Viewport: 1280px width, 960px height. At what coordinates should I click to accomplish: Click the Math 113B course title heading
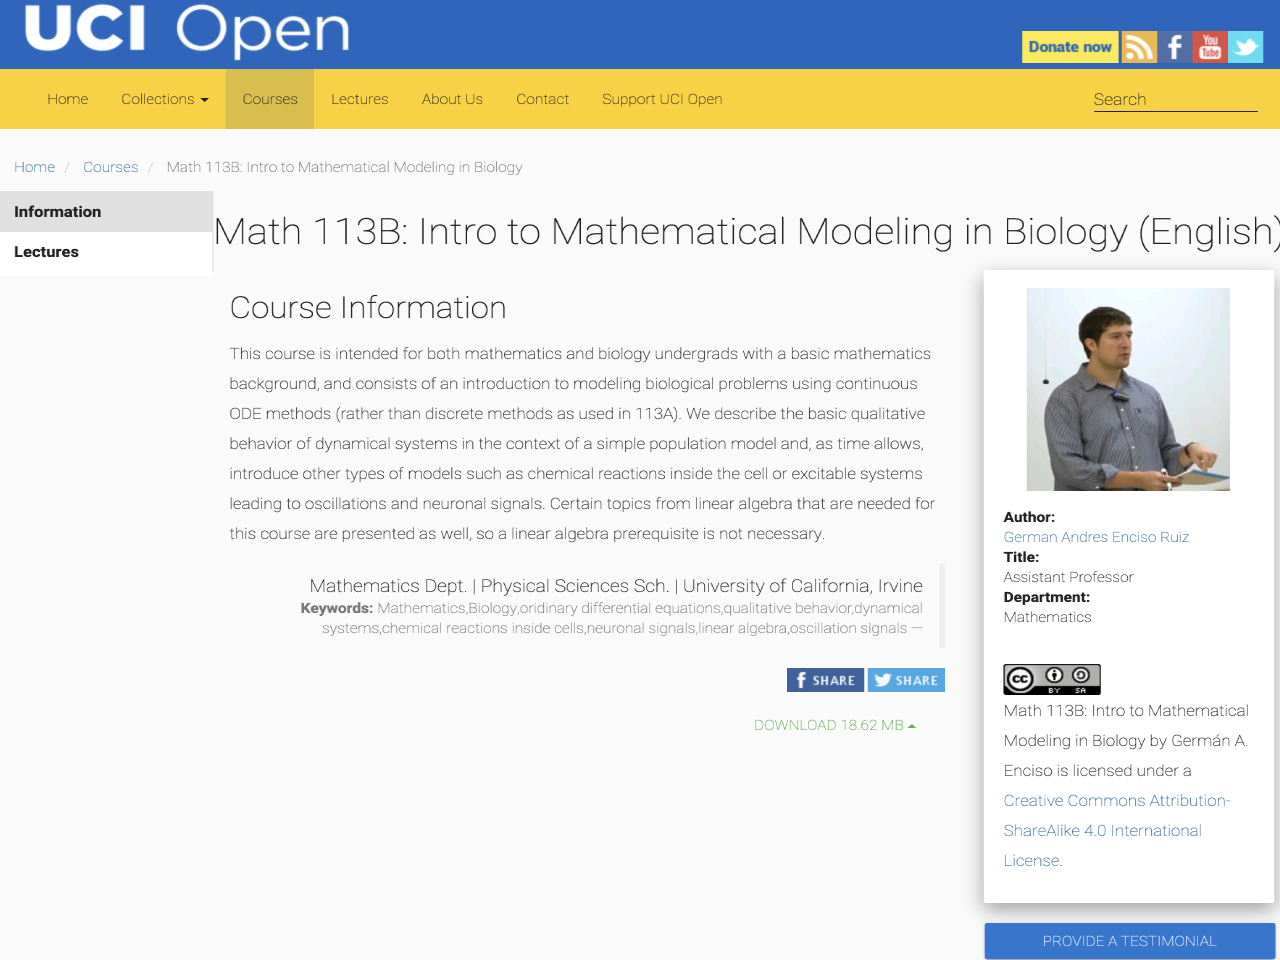(746, 232)
